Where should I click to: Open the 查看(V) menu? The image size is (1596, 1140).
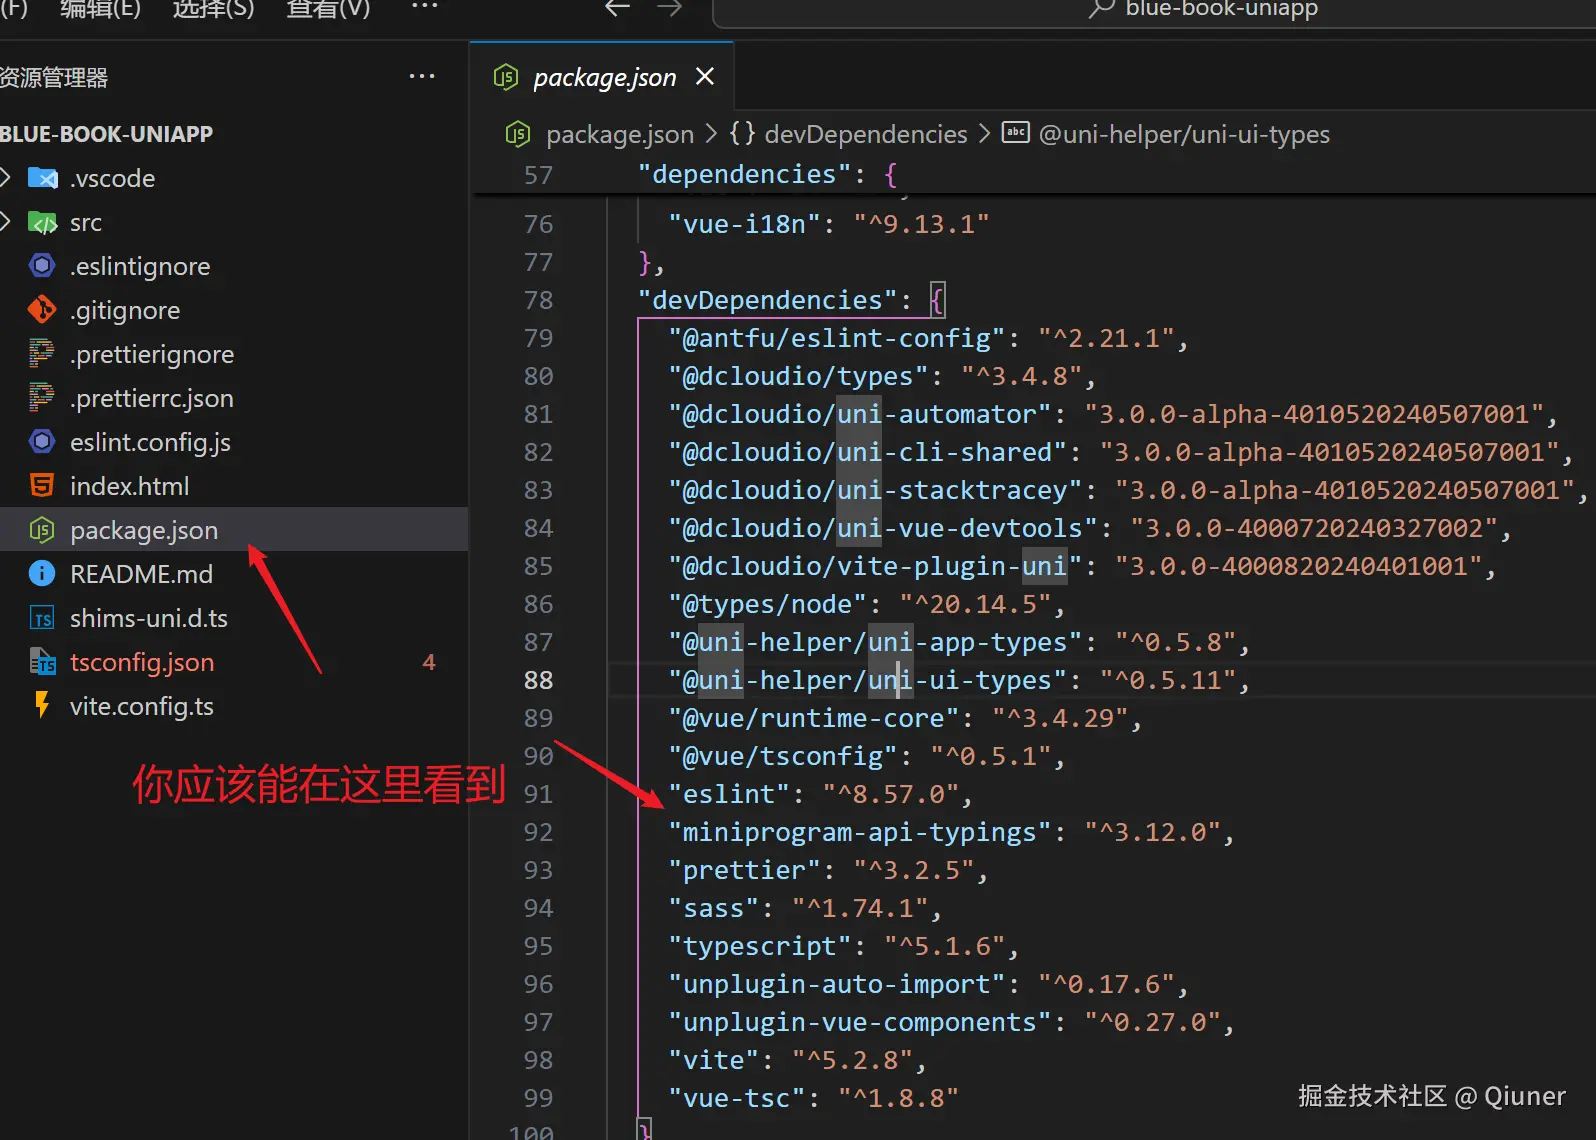[328, 9]
